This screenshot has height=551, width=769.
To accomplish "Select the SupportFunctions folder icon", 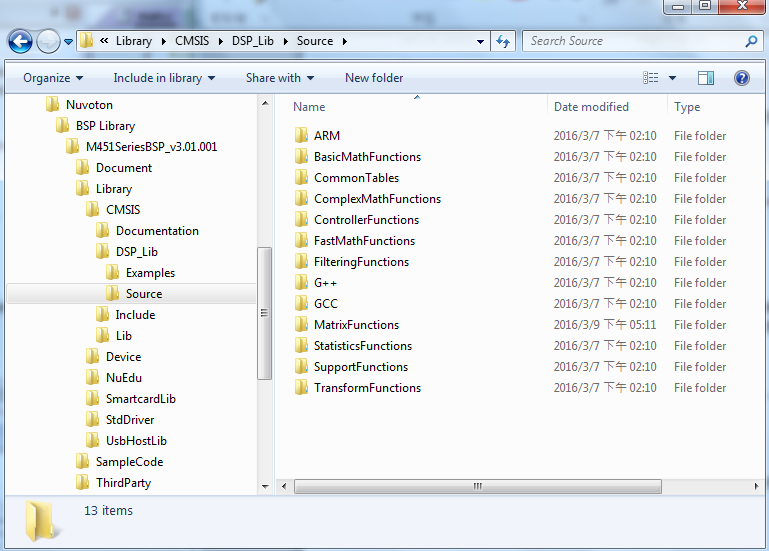I will coord(301,367).
